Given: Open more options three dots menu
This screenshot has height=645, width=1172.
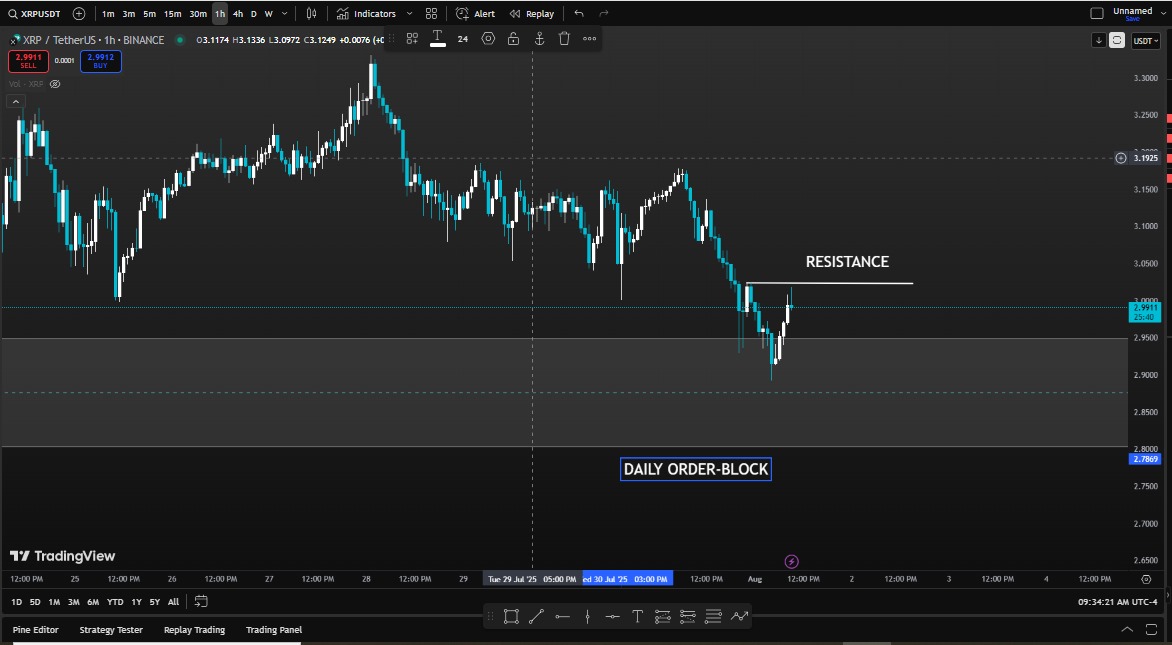Looking at the screenshot, I should tap(590, 38).
